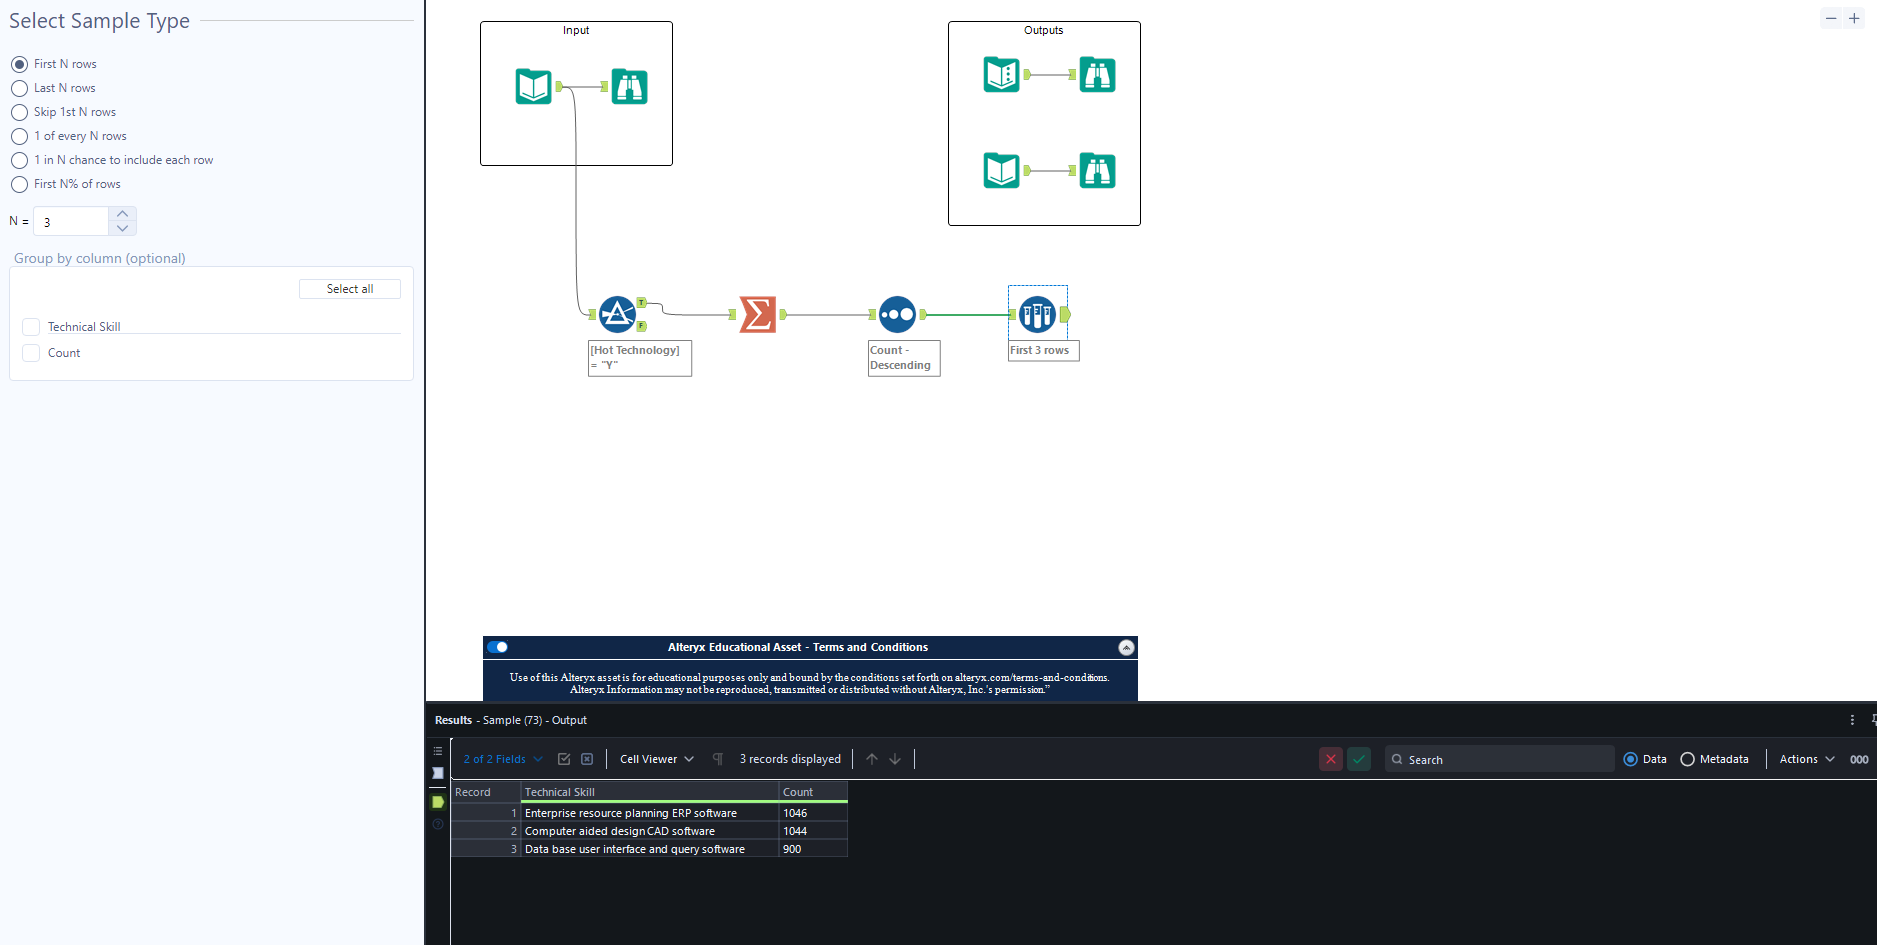Image resolution: width=1877 pixels, height=945 pixels.
Task: Click Select all in group by columns
Action: [350, 289]
